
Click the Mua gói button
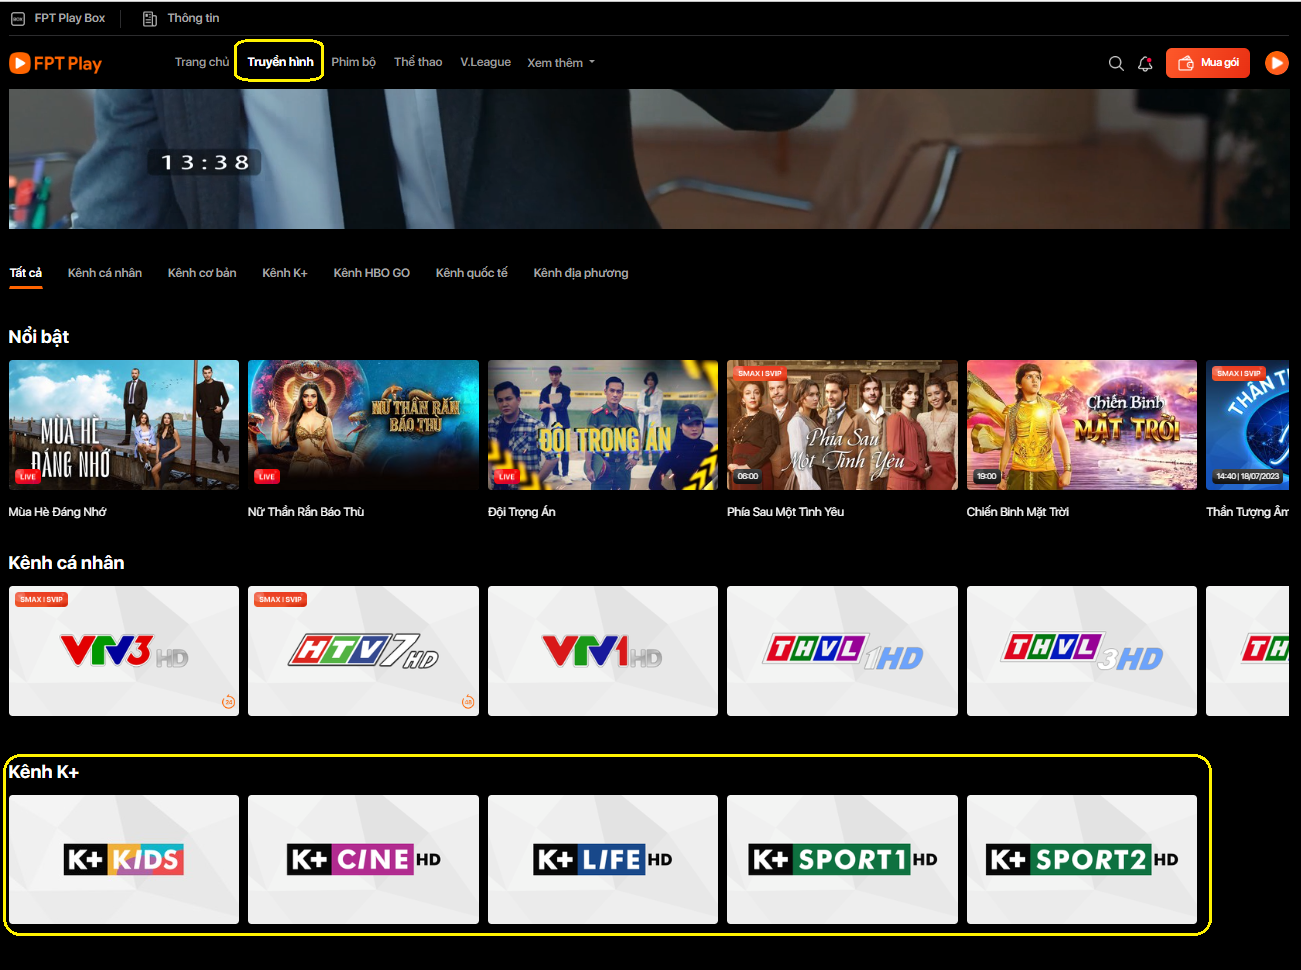[x=1208, y=63]
